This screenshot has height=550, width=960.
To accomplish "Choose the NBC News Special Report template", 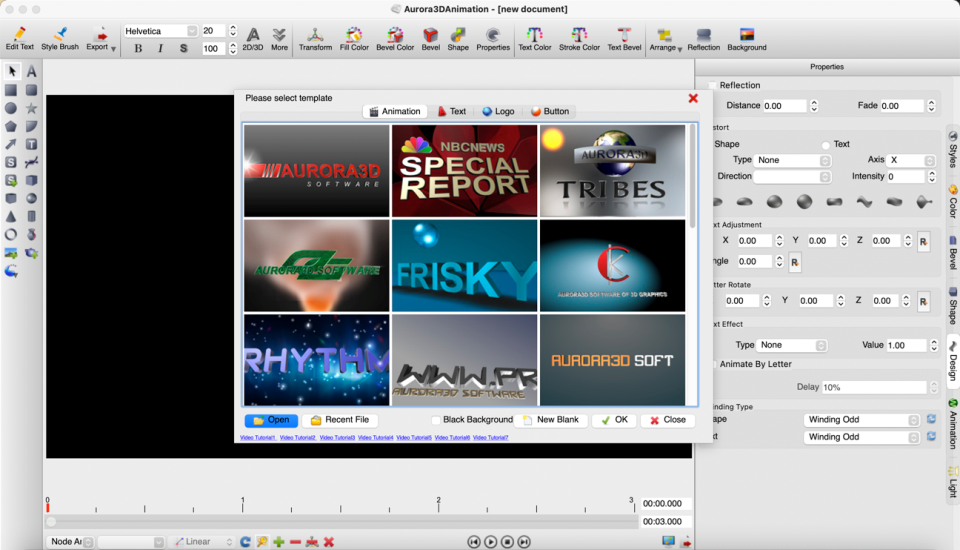I will 465,170.
